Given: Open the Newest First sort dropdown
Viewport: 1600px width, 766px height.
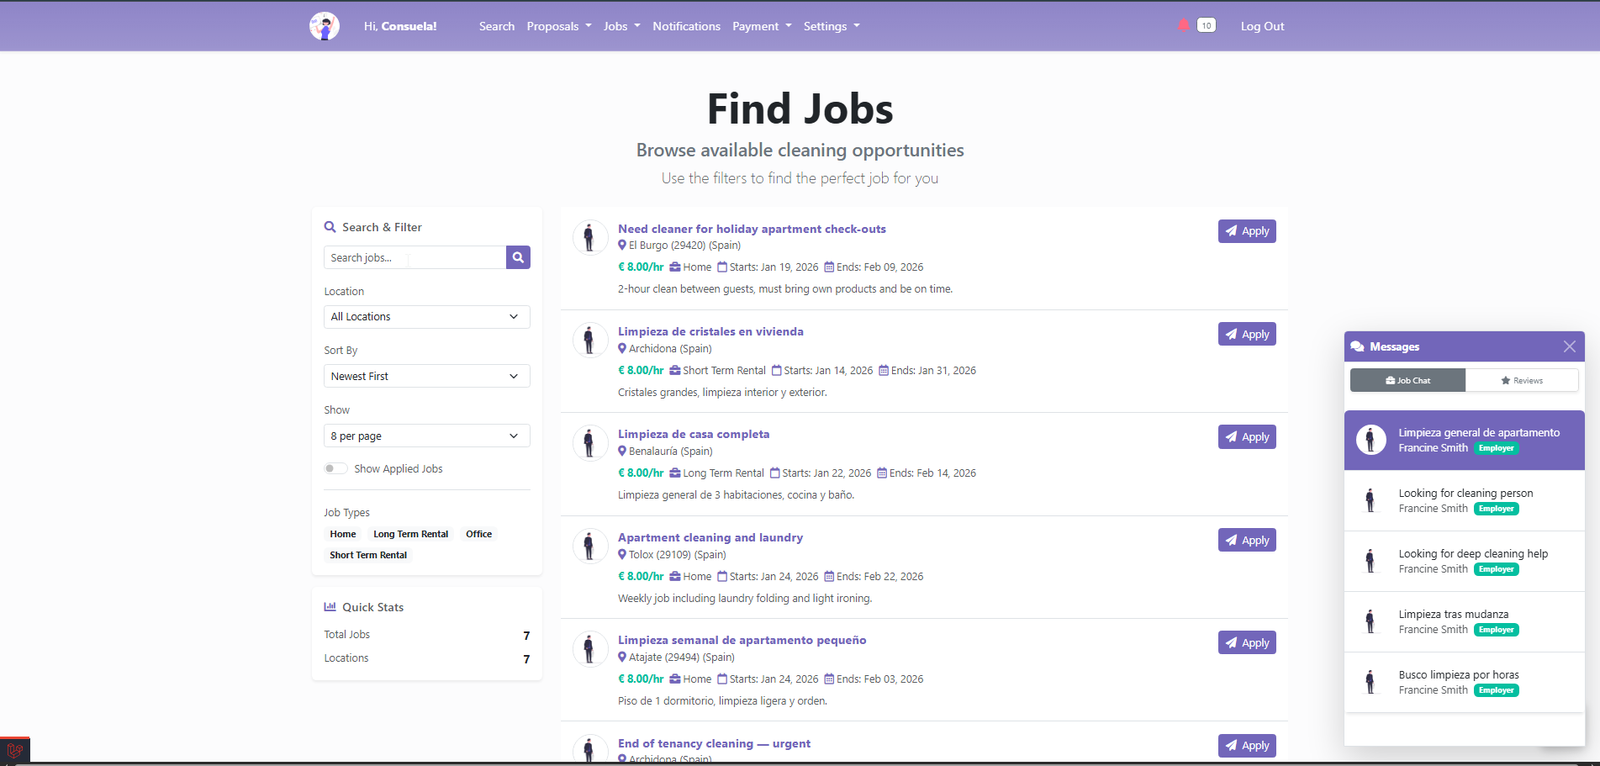Looking at the screenshot, I should [x=426, y=377].
